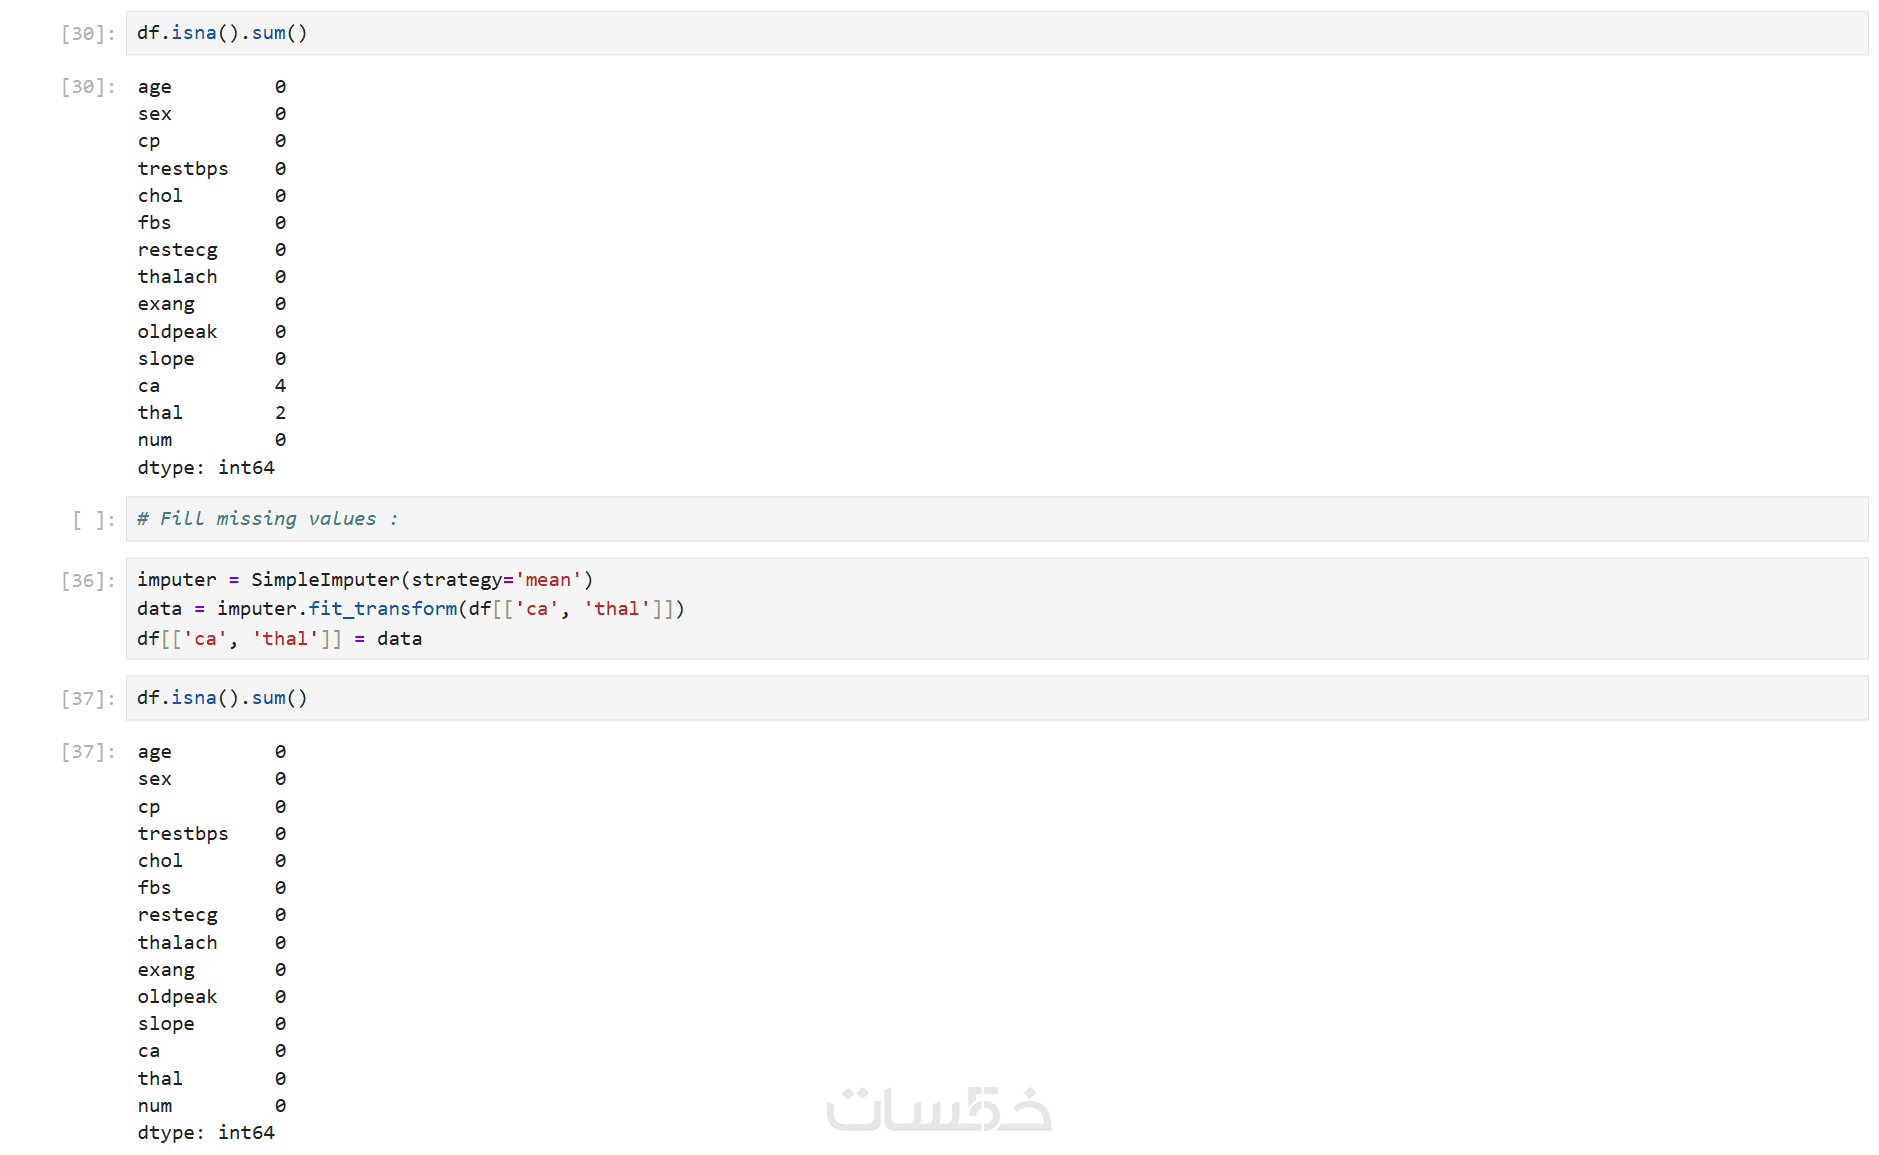The height and width of the screenshot is (1155, 1879).
Task: Click the 'df[['ca', 'thal']] = data' line
Action: pos(279,639)
